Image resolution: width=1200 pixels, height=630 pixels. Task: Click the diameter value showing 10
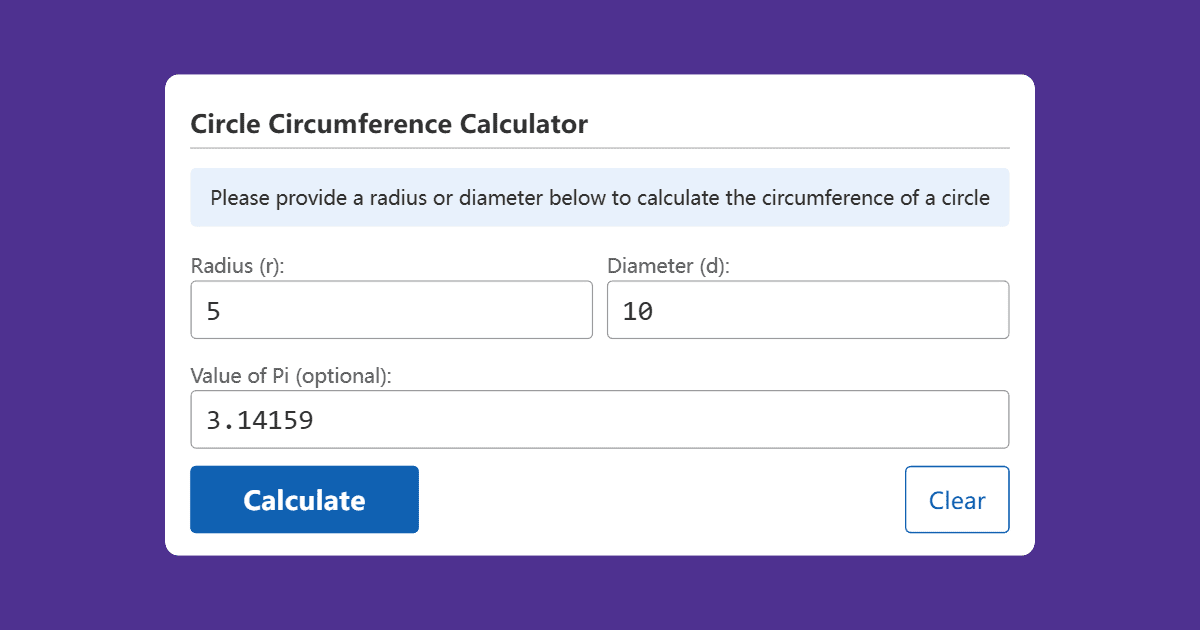coord(637,311)
